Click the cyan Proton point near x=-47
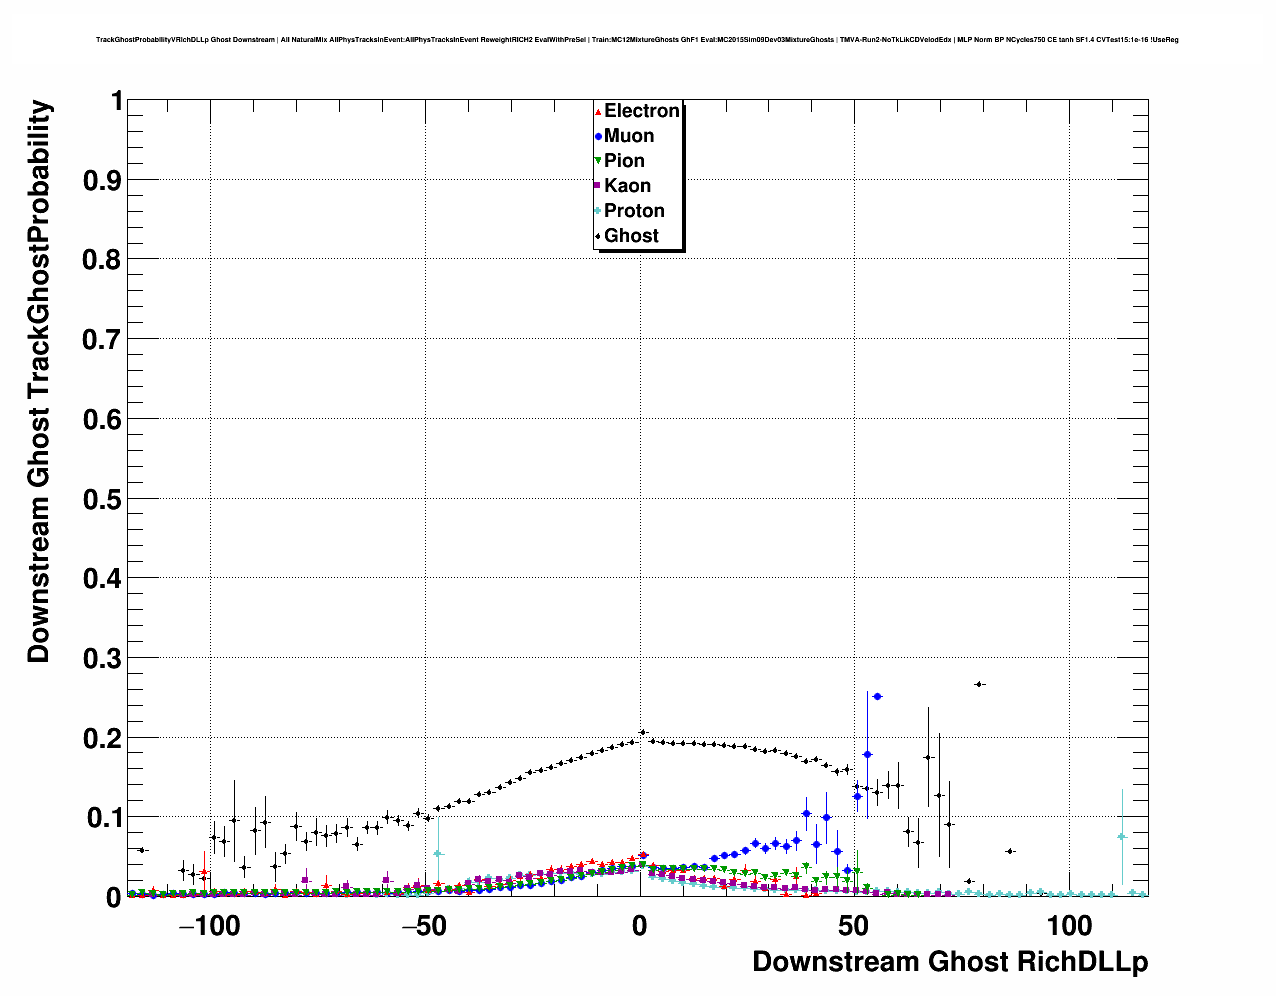Viewport: 1276px width, 996px height. point(438,853)
